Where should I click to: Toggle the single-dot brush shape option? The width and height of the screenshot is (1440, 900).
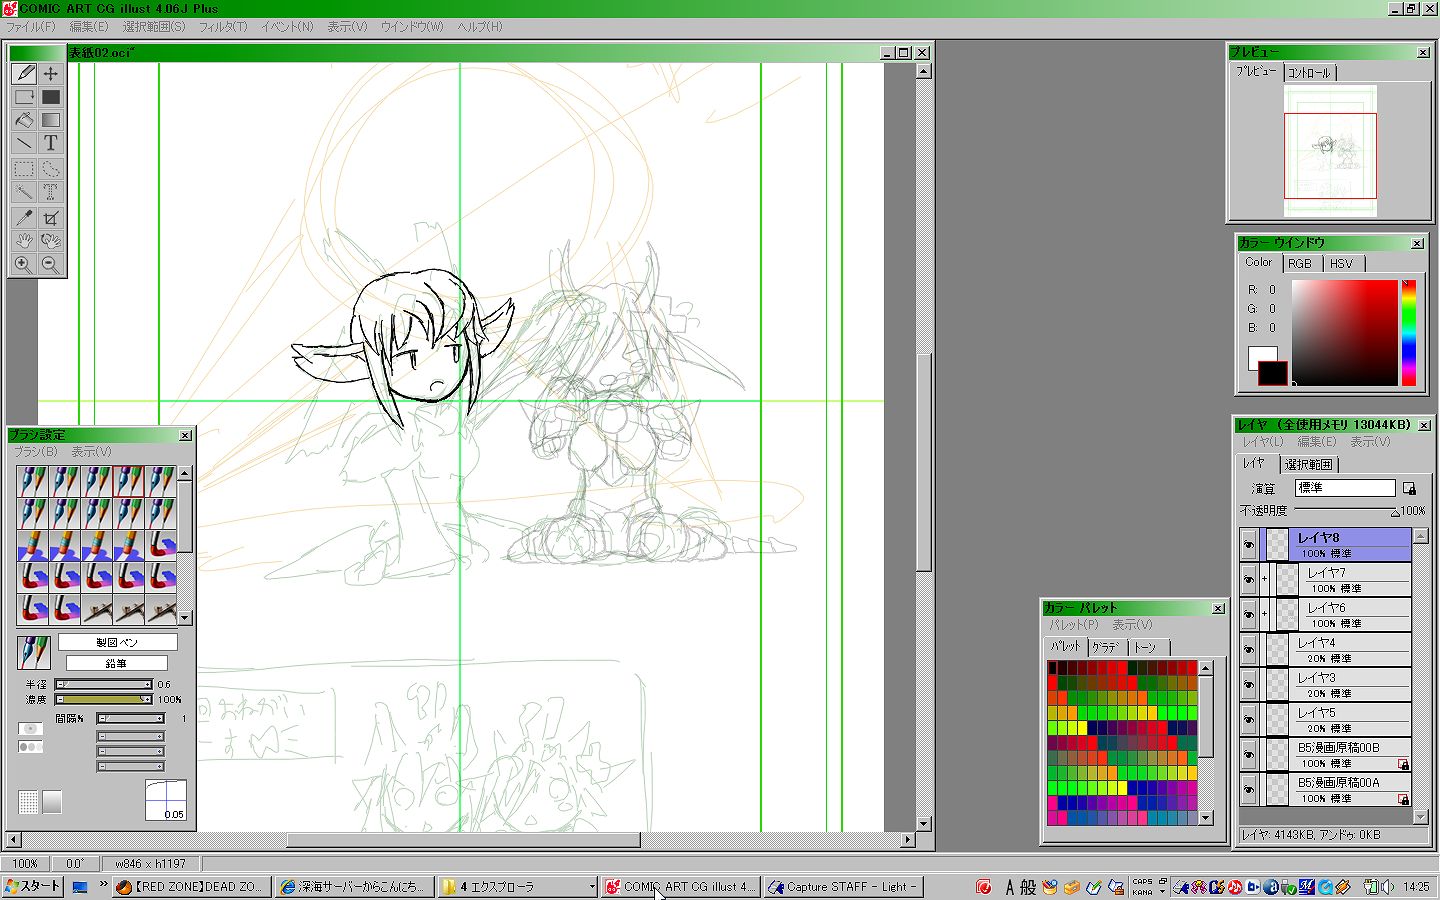pyautogui.click(x=31, y=729)
